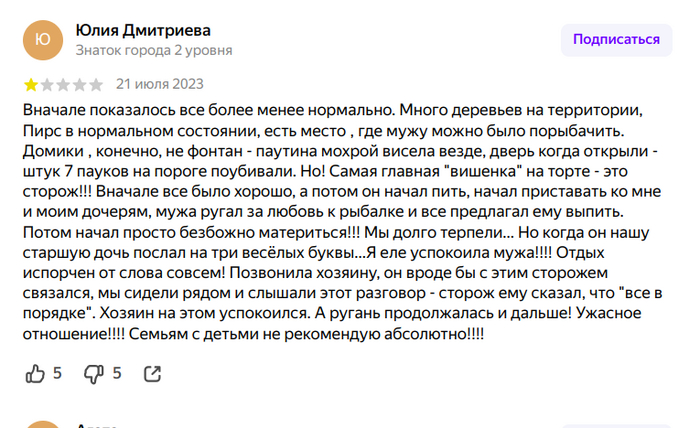Click the dislike count next to thumbs-down
This screenshot has width=700, height=428.
(117, 373)
